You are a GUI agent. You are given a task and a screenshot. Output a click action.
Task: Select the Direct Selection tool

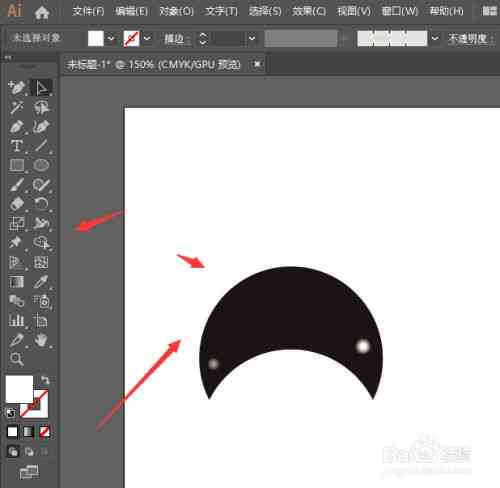pyautogui.click(x=41, y=88)
